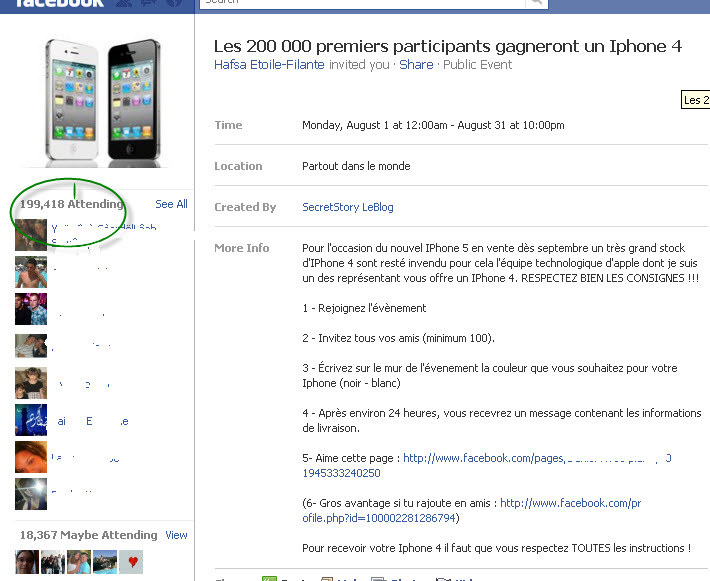Click the '18,367 Maybe Attending' count

88,535
